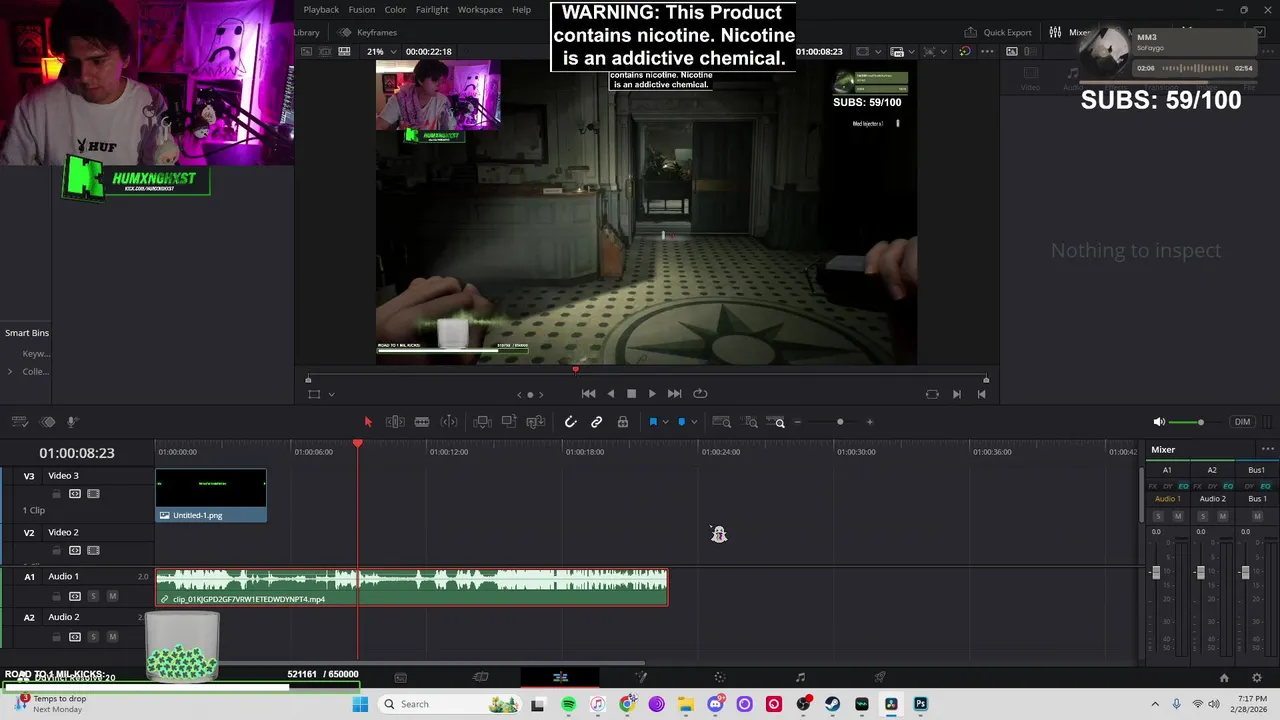This screenshot has width=1280, height=720.
Task: Toggle Linked Selection
Action: 596,422
